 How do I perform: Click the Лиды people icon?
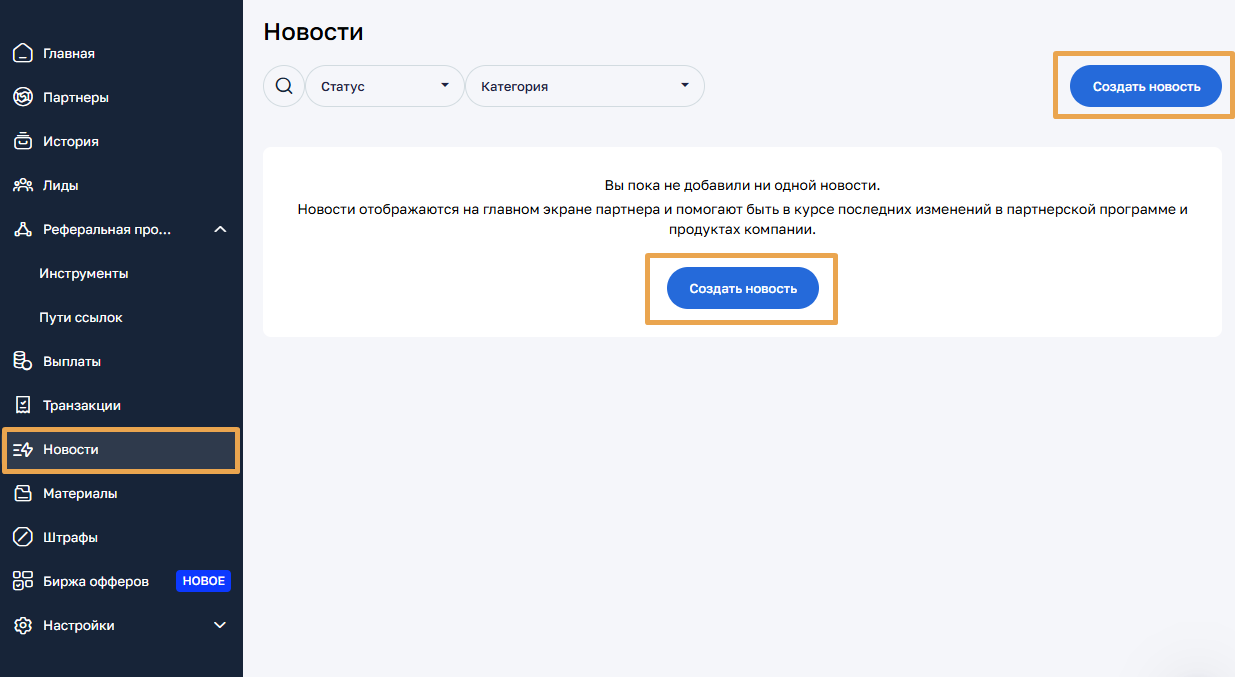[x=23, y=186]
